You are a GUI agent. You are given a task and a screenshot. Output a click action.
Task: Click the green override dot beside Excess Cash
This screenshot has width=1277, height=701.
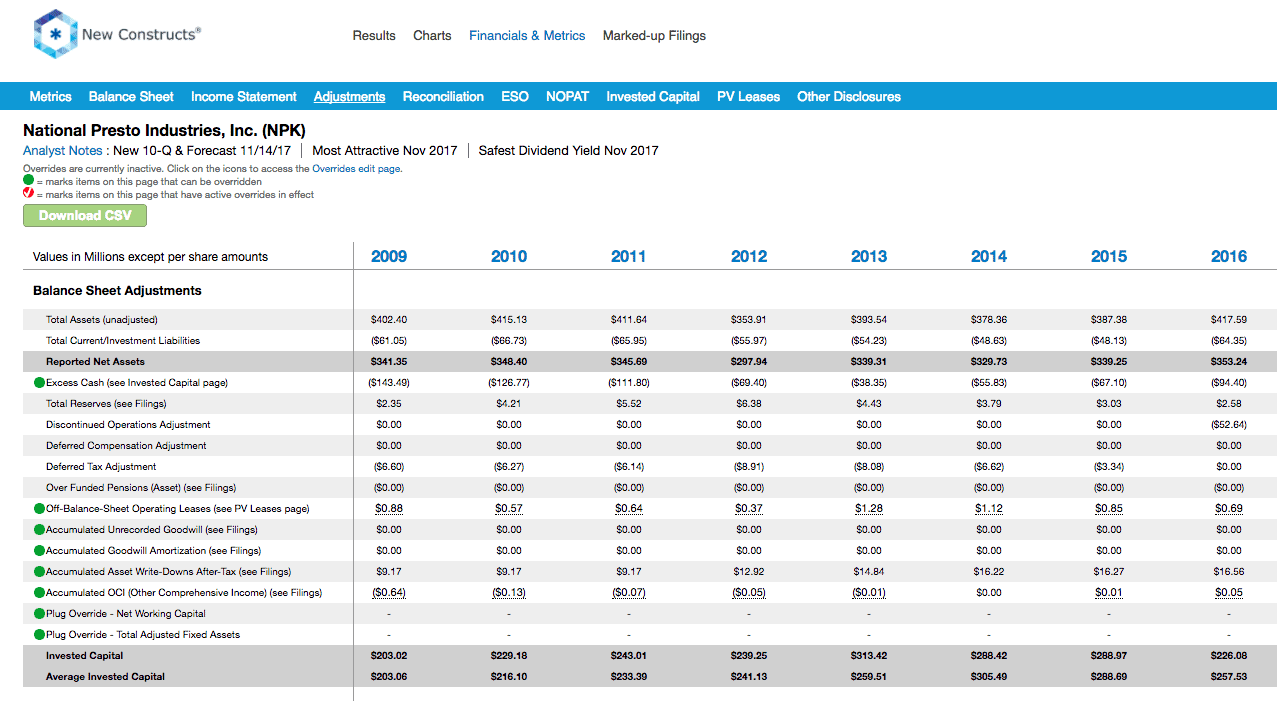(39, 383)
